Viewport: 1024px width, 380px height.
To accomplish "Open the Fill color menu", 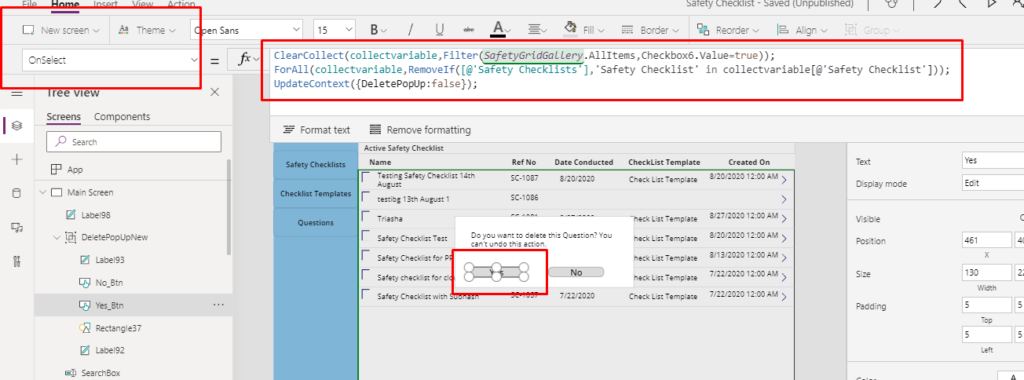I will coord(583,30).
